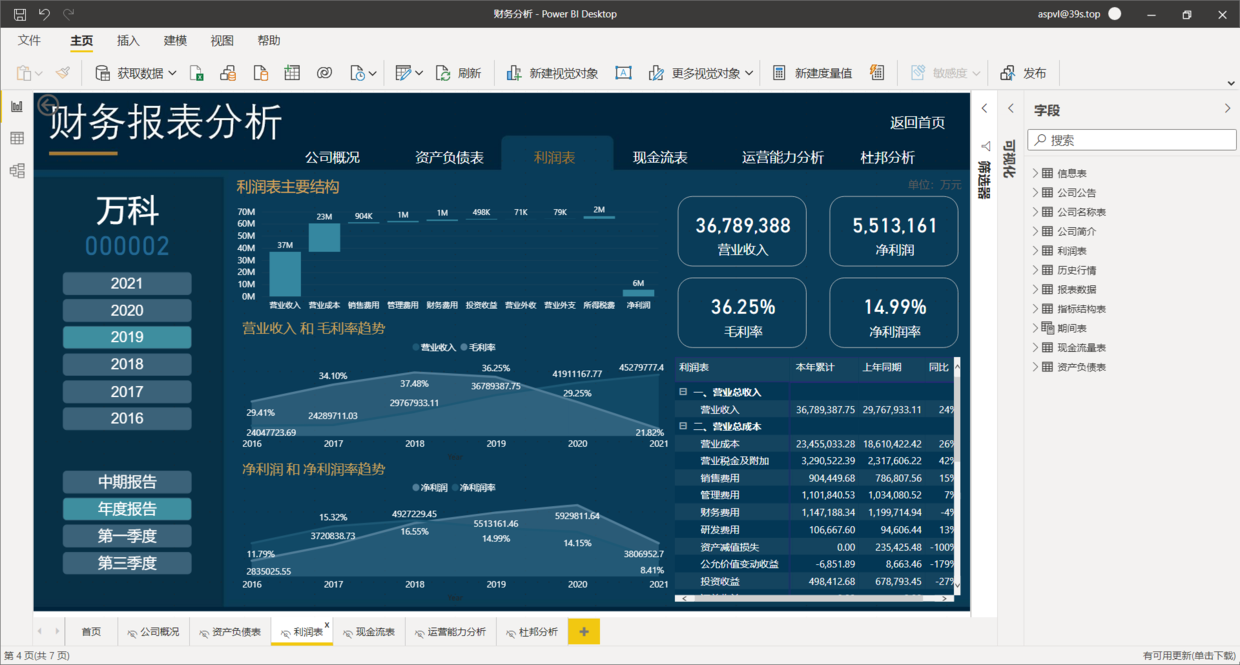Click the 搜索 field in 字段 pane
This screenshot has height=665, width=1240.
[x=1132, y=140]
